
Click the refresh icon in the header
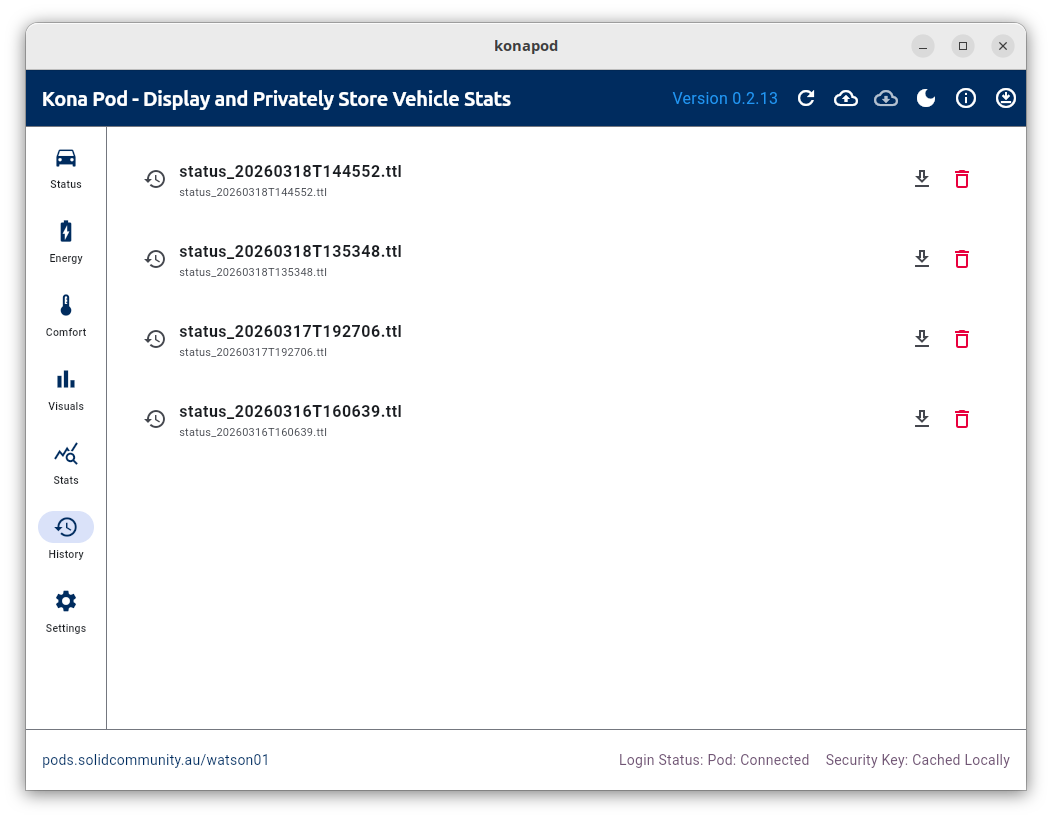[x=806, y=98]
